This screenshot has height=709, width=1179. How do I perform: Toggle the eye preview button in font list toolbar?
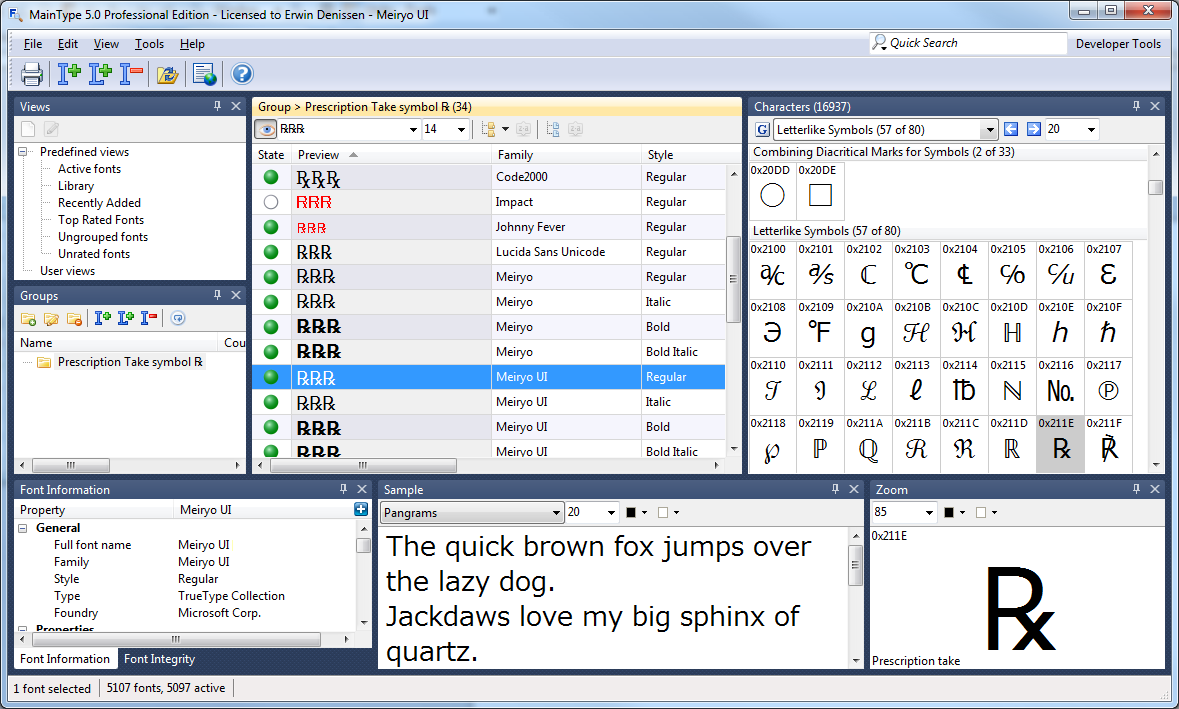tap(265, 129)
